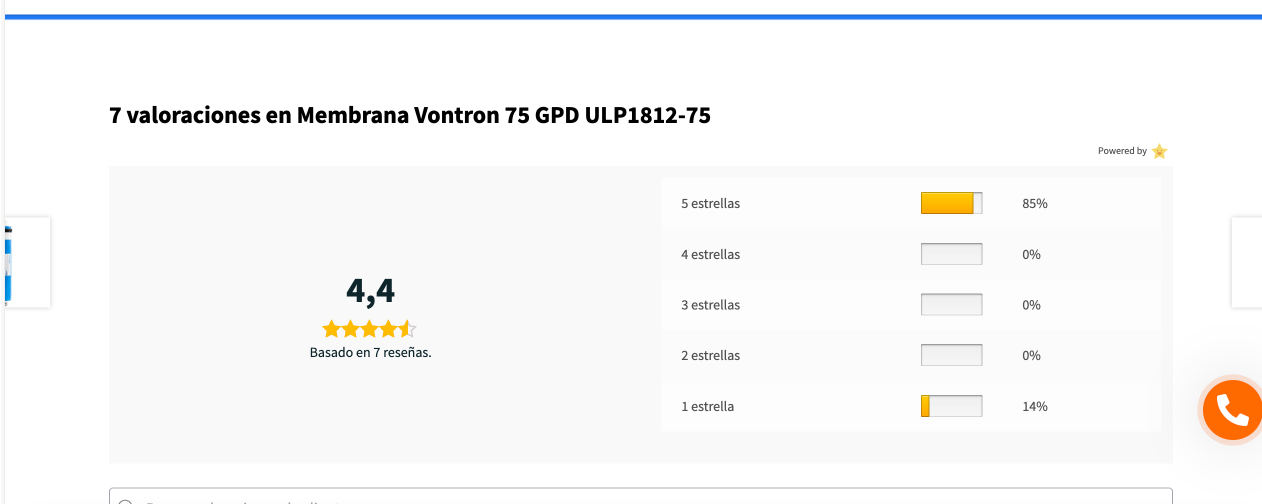Click the 85% percentage label
1262x504 pixels.
[1035, 204]
